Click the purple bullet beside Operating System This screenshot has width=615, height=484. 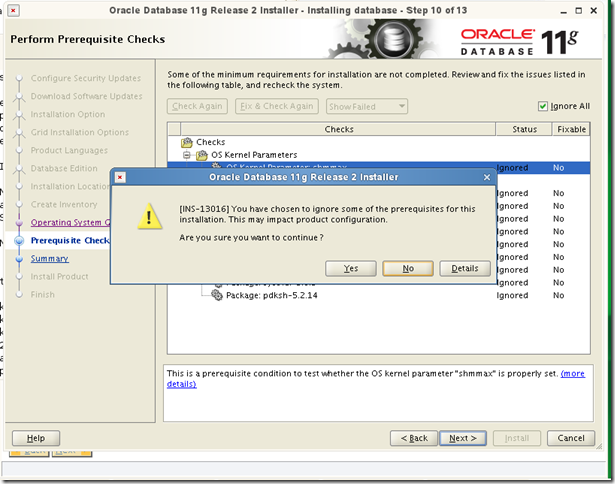(19, 222)
